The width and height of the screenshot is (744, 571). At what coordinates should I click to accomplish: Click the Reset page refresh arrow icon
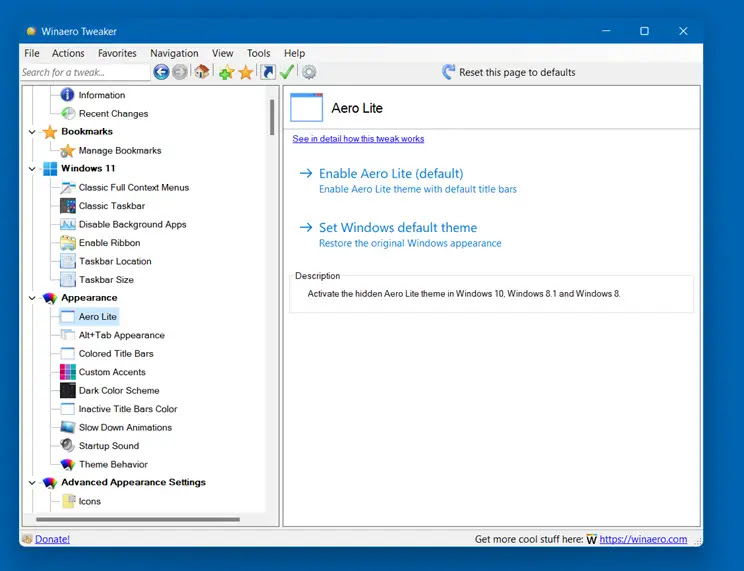(x=448, y=72)
